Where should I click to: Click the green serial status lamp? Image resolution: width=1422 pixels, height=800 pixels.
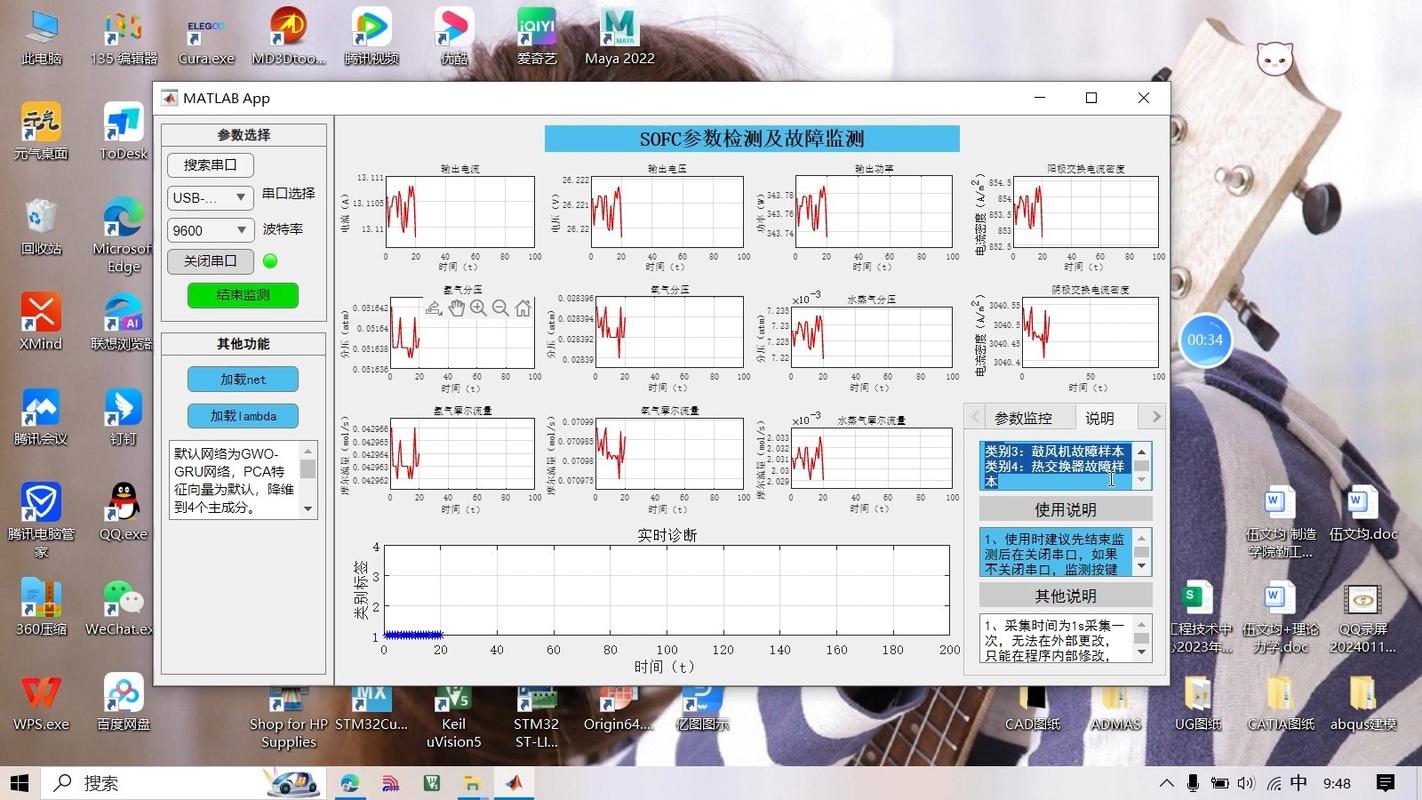[x=270, y=261]
